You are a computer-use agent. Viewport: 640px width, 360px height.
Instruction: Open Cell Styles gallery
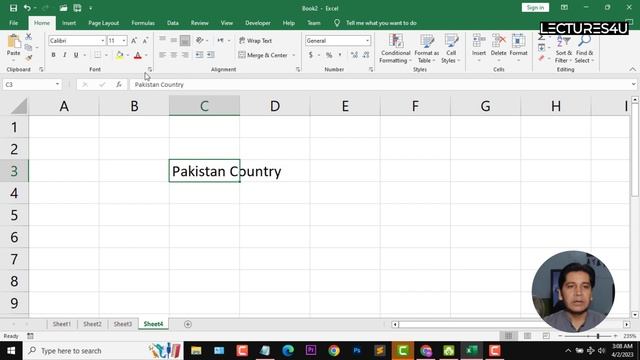coord(451,49)
